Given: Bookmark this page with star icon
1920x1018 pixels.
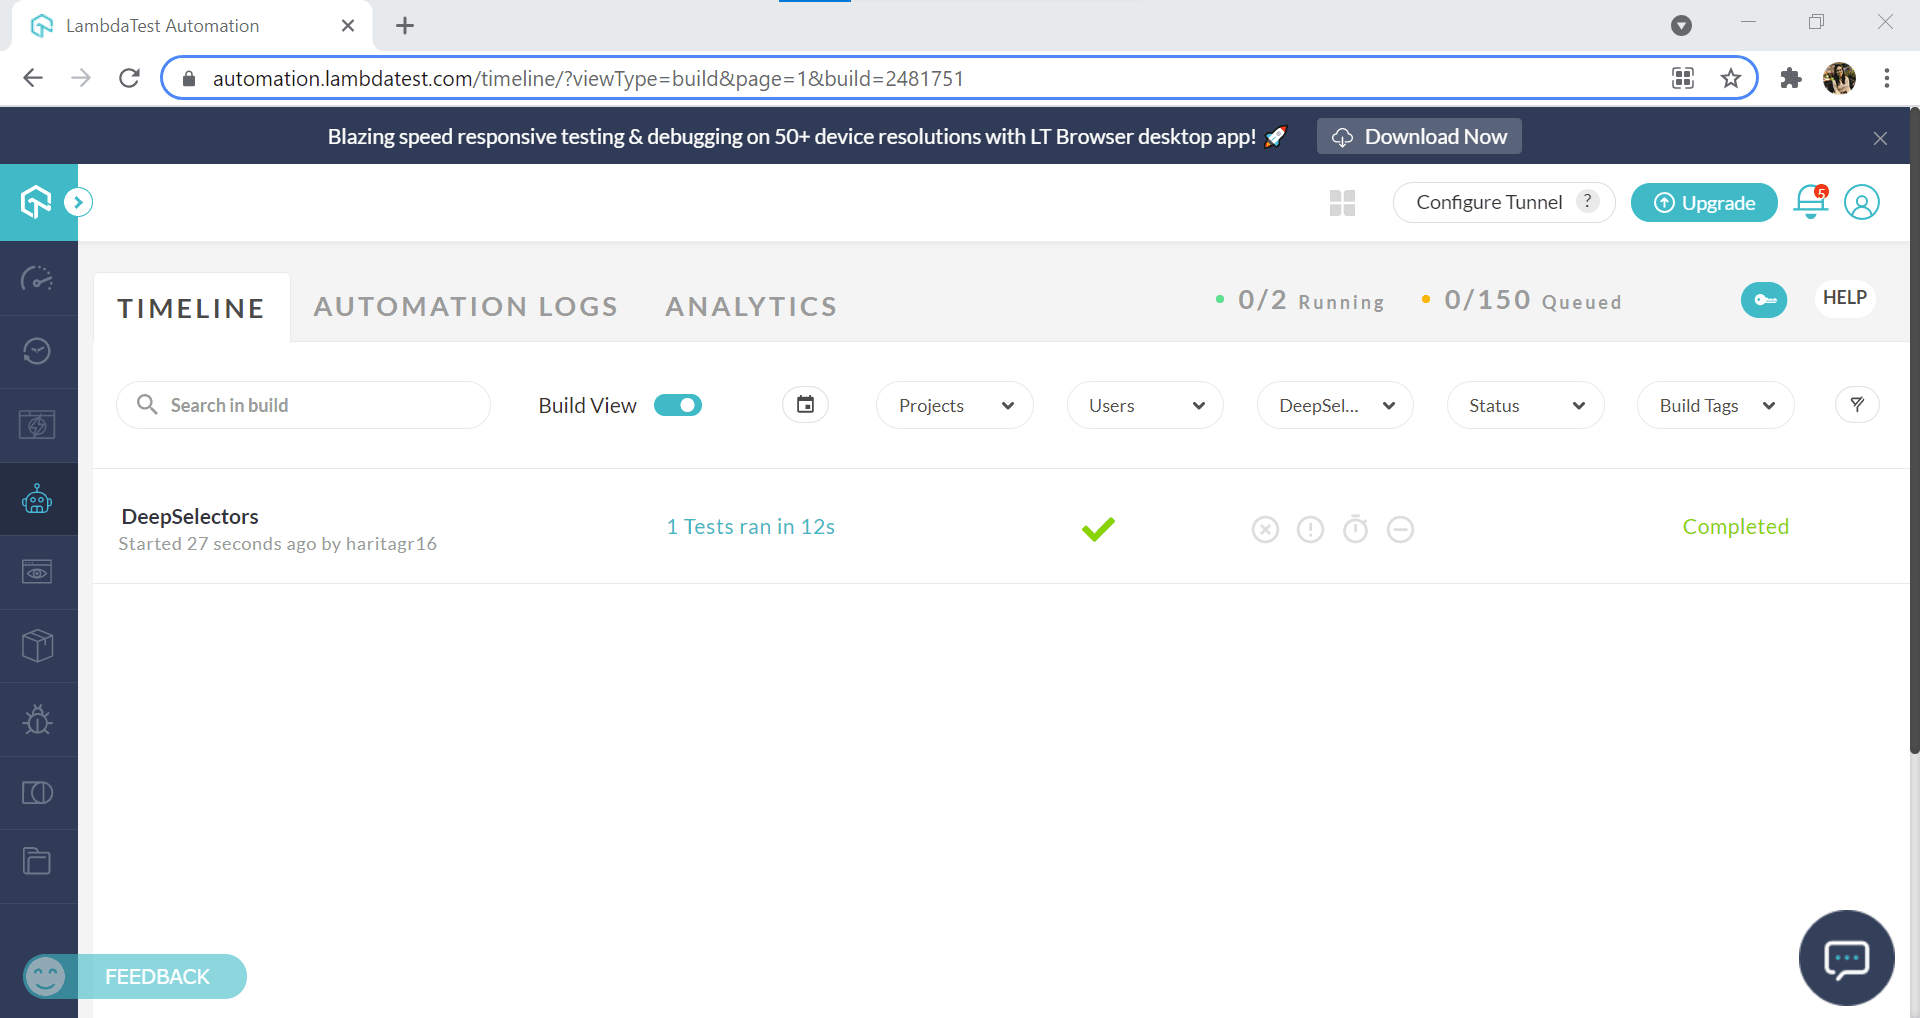Looking at the screenshot, I should (1731, 78).
